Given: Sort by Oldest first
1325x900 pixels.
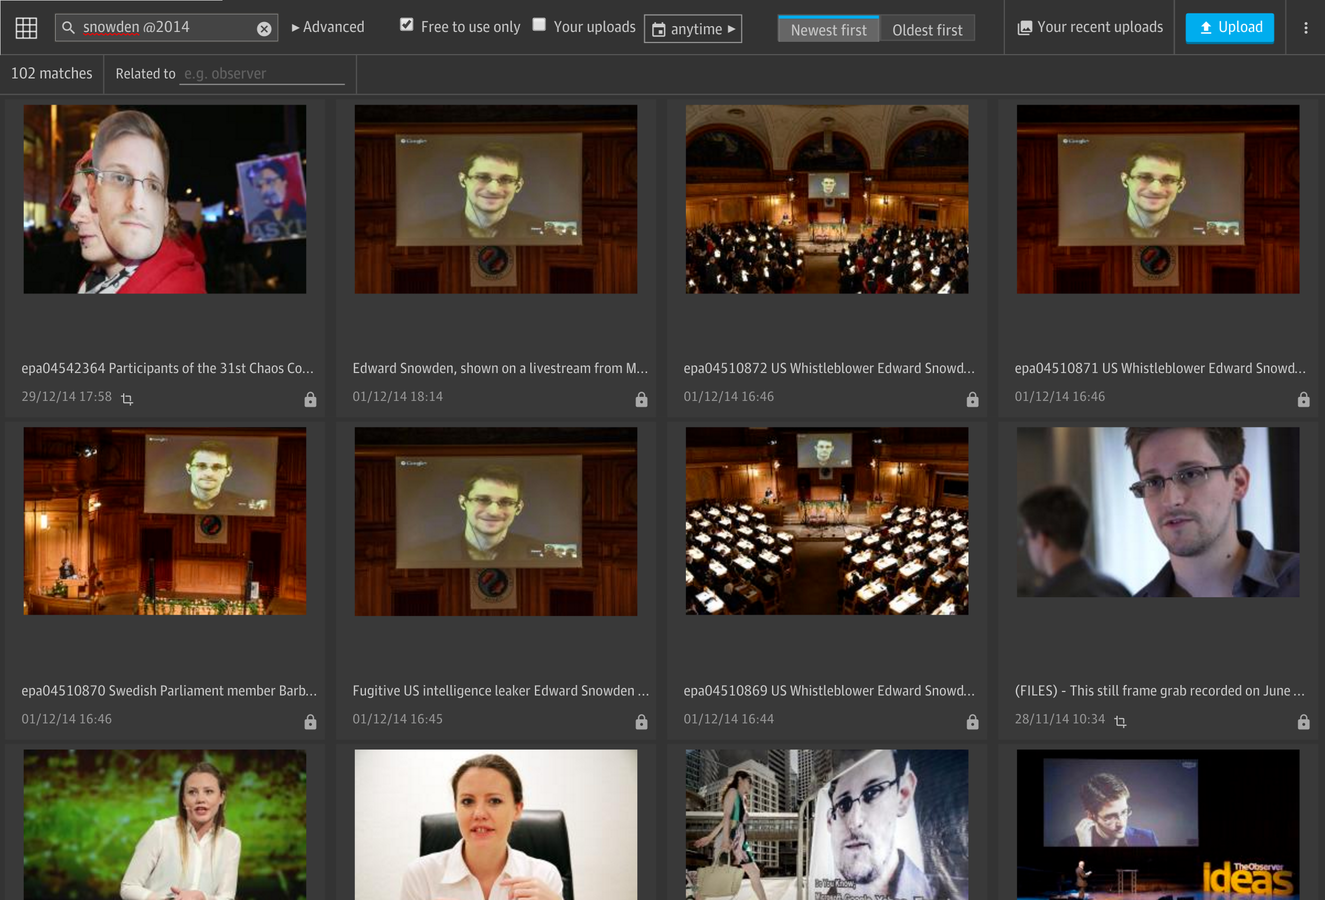Looking at the screenshot, I should tap(927, 29).
